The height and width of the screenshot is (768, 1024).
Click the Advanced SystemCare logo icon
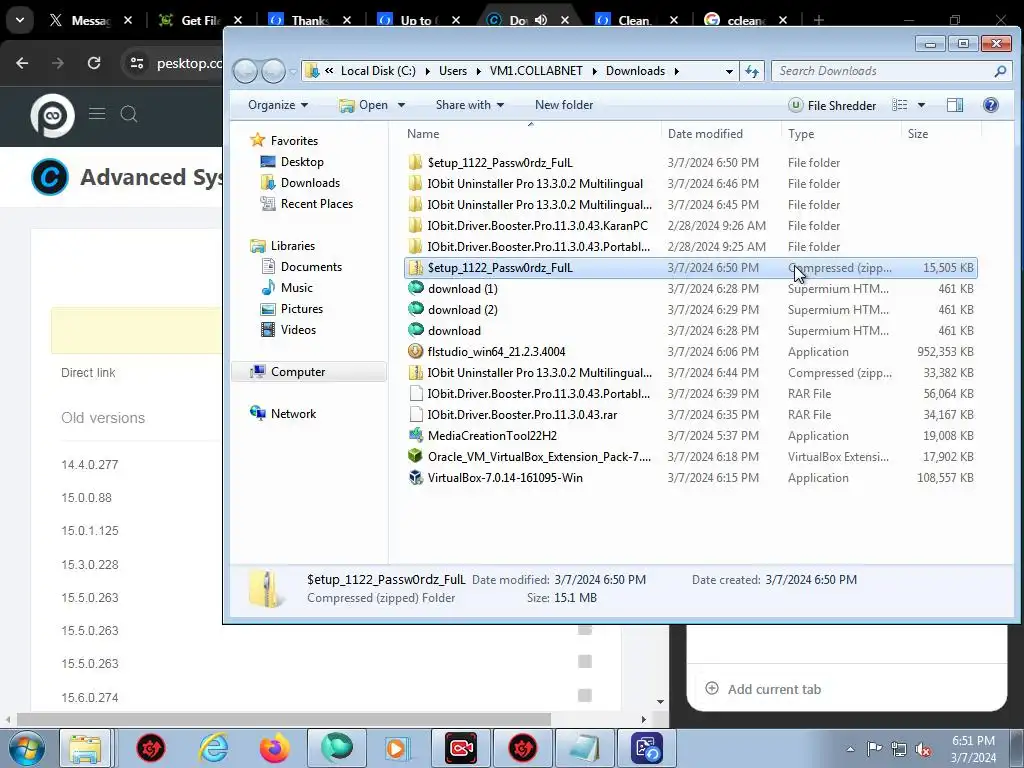pos(50,177)
